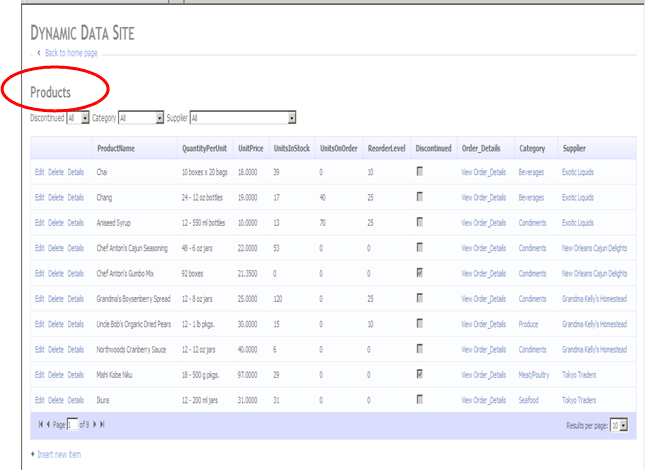Go to the next page arrow icon
Image resolution: width=645 pixels, height=470 pixels.
95,424
